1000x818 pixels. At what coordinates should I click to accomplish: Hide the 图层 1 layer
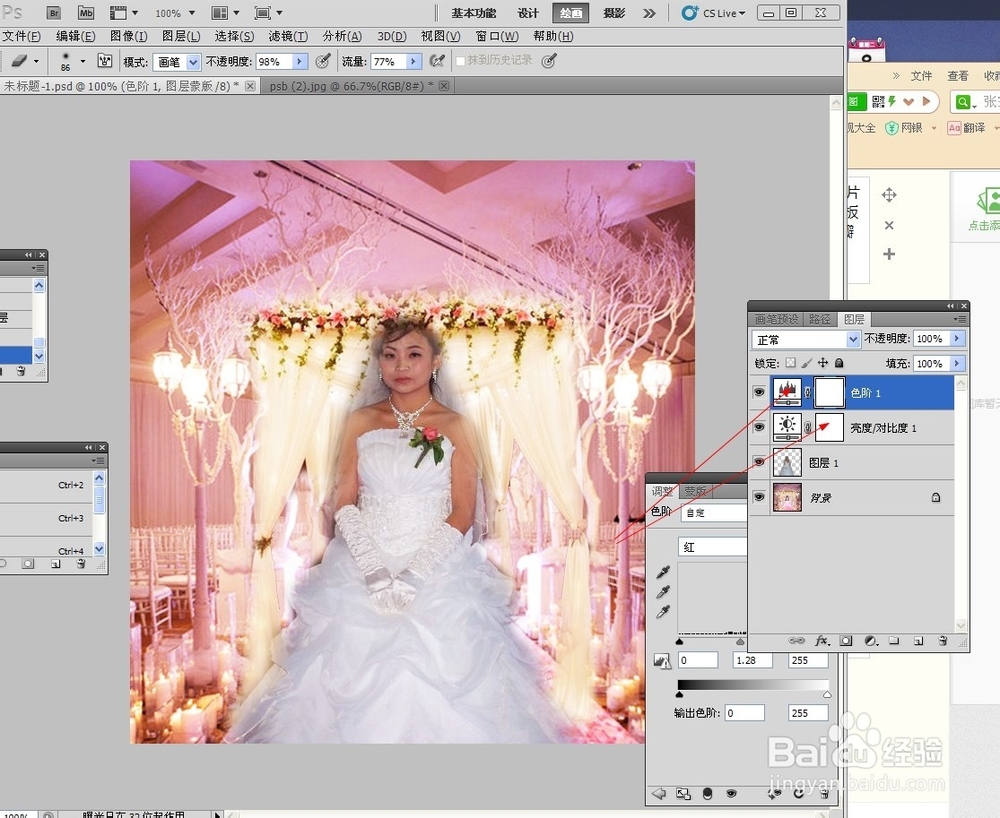(759, 462)
